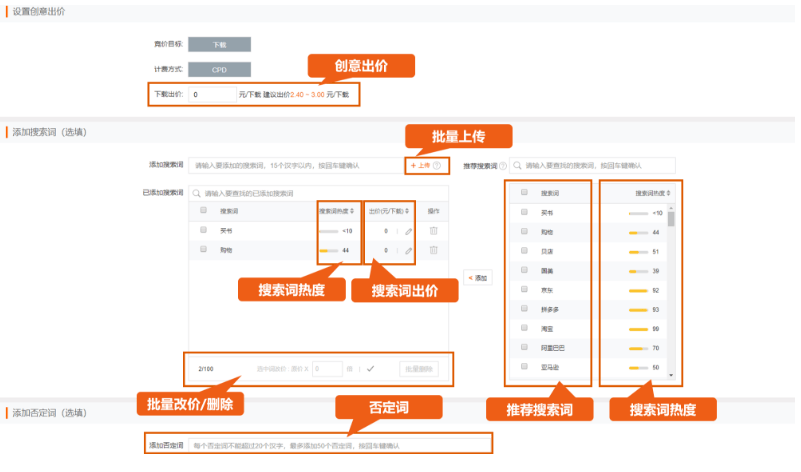Check 国美 in the recommended keywords list
Image resolution: width=801 pixels, height=472 pixels.
(524, 270)
